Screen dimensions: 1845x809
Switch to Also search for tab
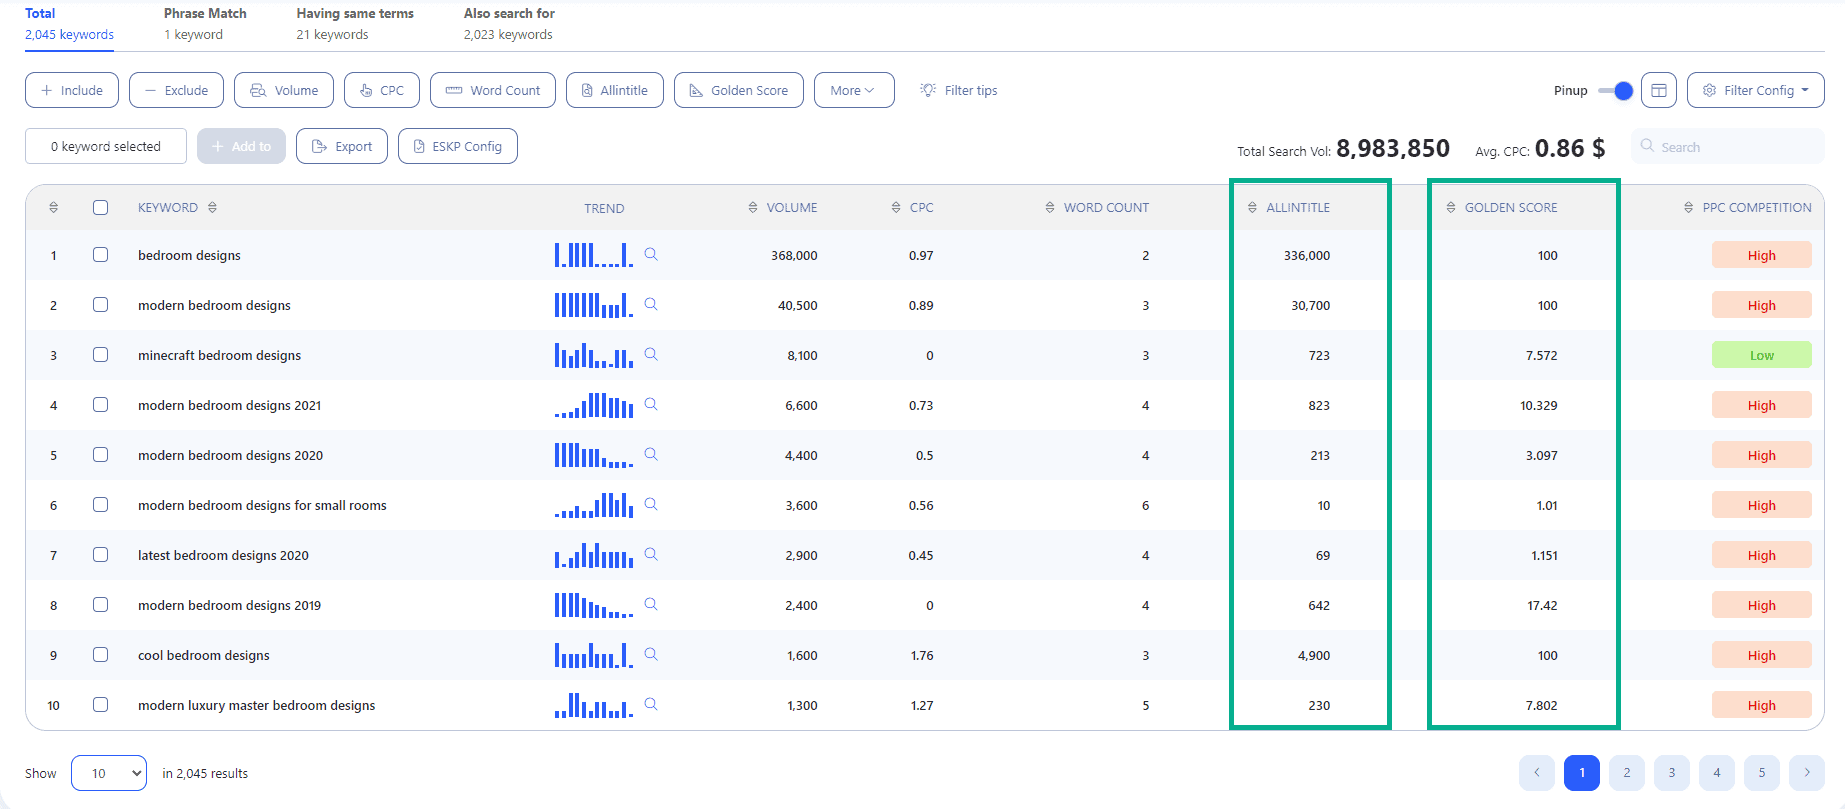[x=509, y=24]
